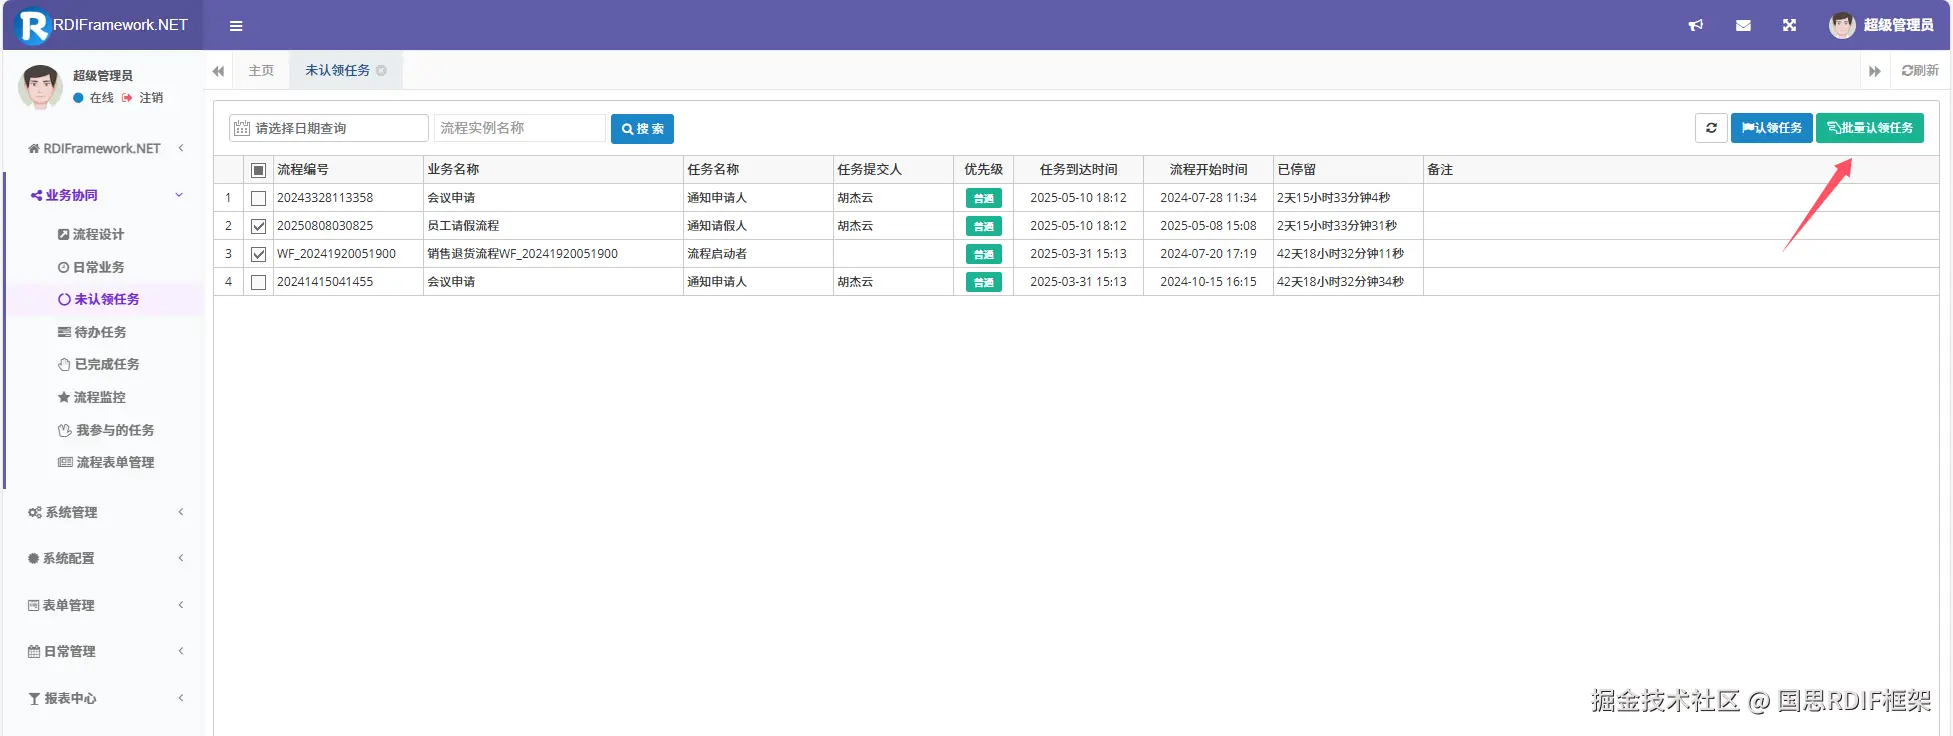The width and height of the screenshot is (1953, 736).
Task: Click the 认领任务 button
Action: 1771,128
